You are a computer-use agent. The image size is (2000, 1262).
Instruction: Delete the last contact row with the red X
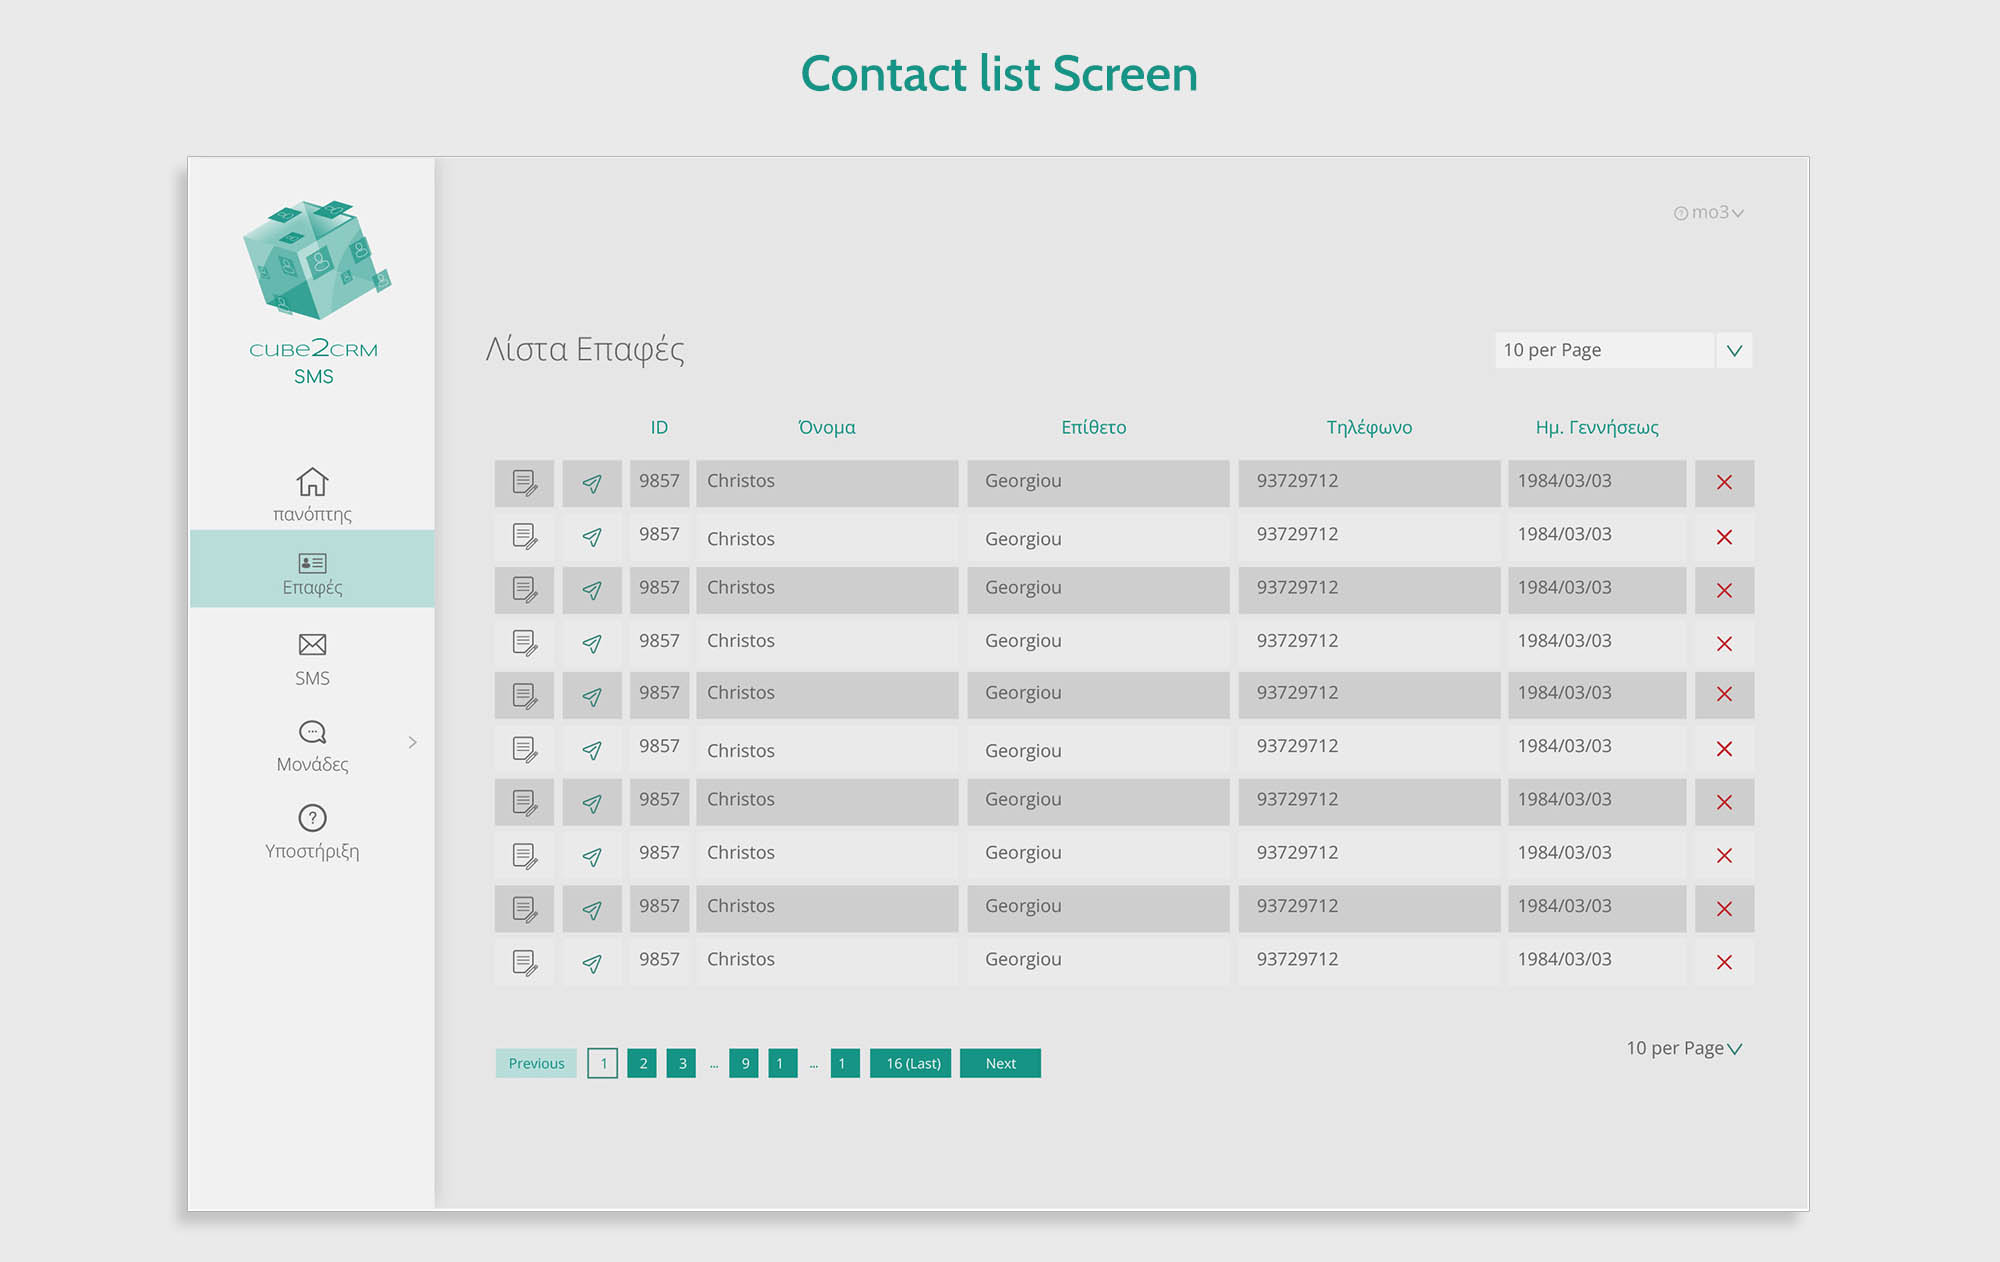pyautogui.click(x=1724, y=962)
